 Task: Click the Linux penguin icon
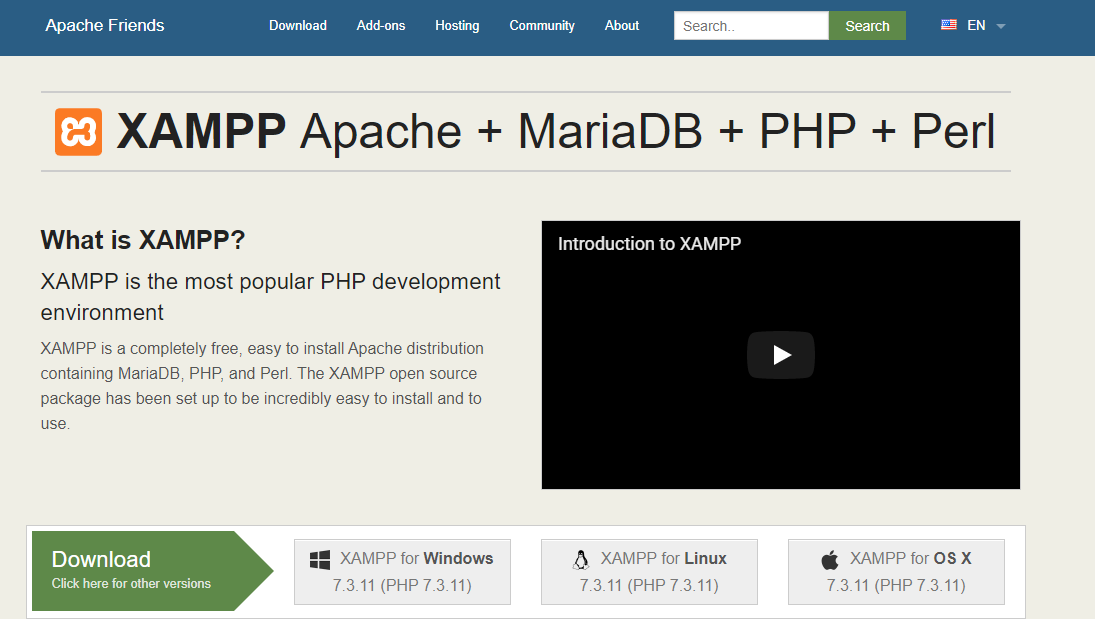[580, 558]
